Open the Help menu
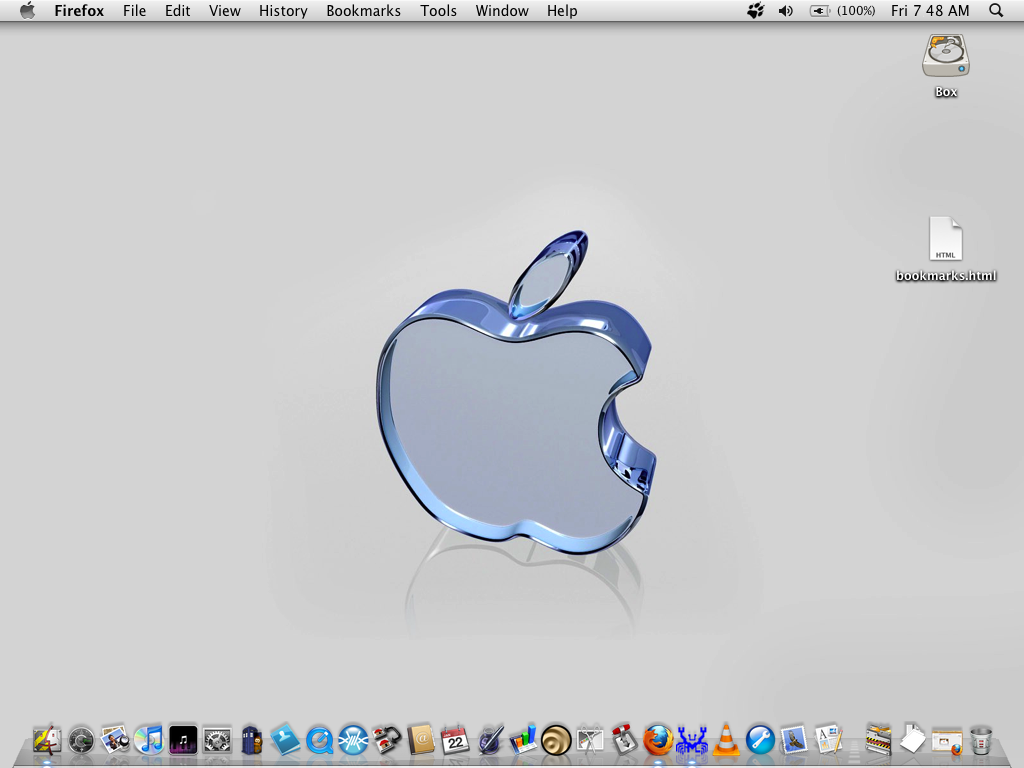 click(x=562, y=10)
